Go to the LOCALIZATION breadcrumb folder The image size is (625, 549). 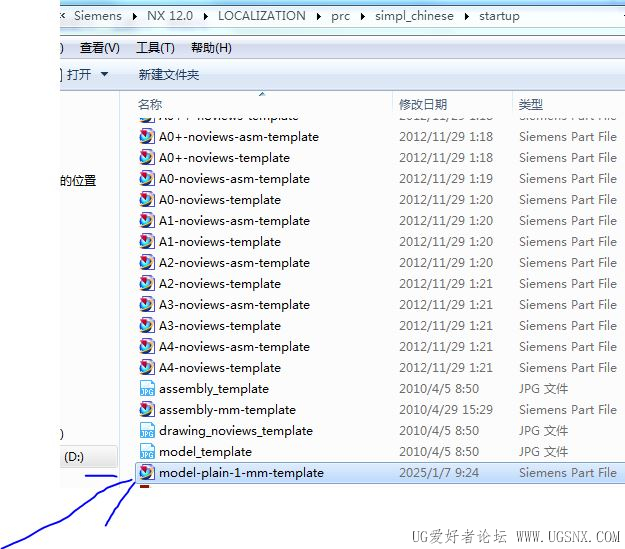coord(261,16)
